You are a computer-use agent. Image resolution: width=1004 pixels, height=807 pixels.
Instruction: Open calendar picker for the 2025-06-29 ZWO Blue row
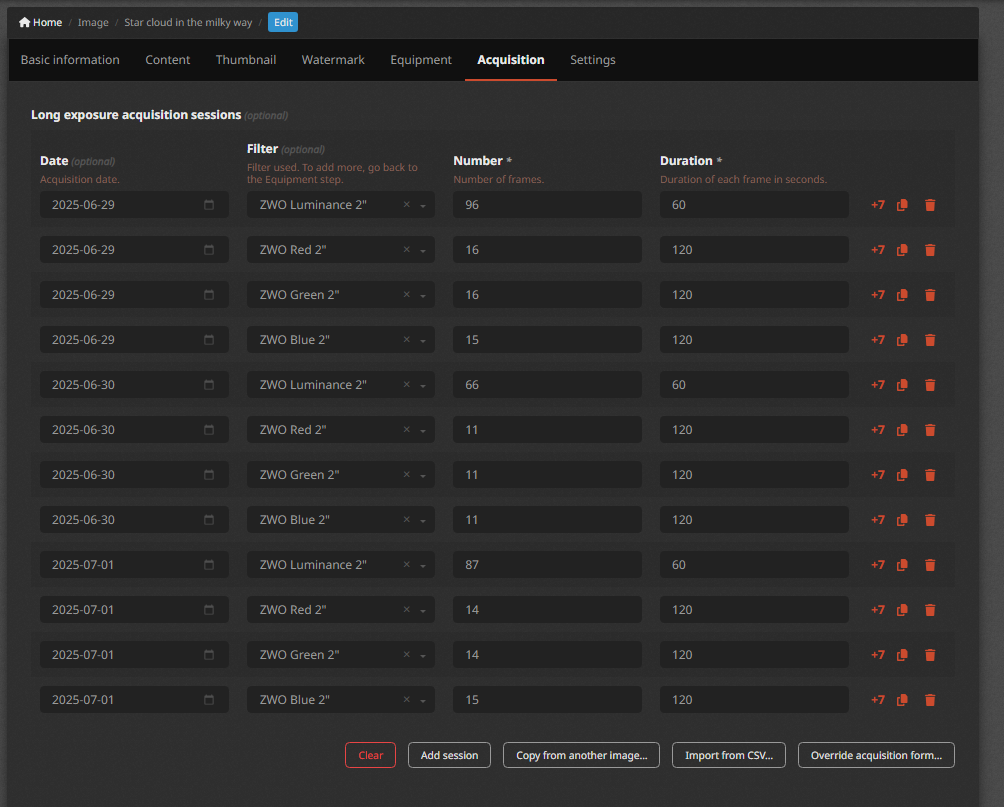click(x=209, y=339)
